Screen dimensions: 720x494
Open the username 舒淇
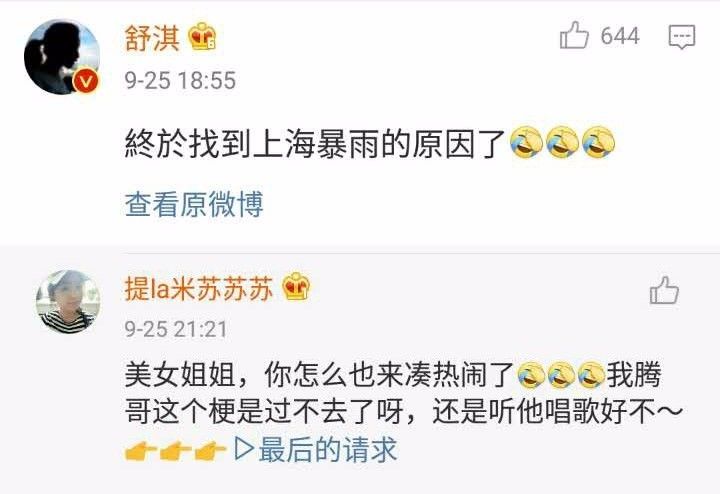(x=152, y=37)
